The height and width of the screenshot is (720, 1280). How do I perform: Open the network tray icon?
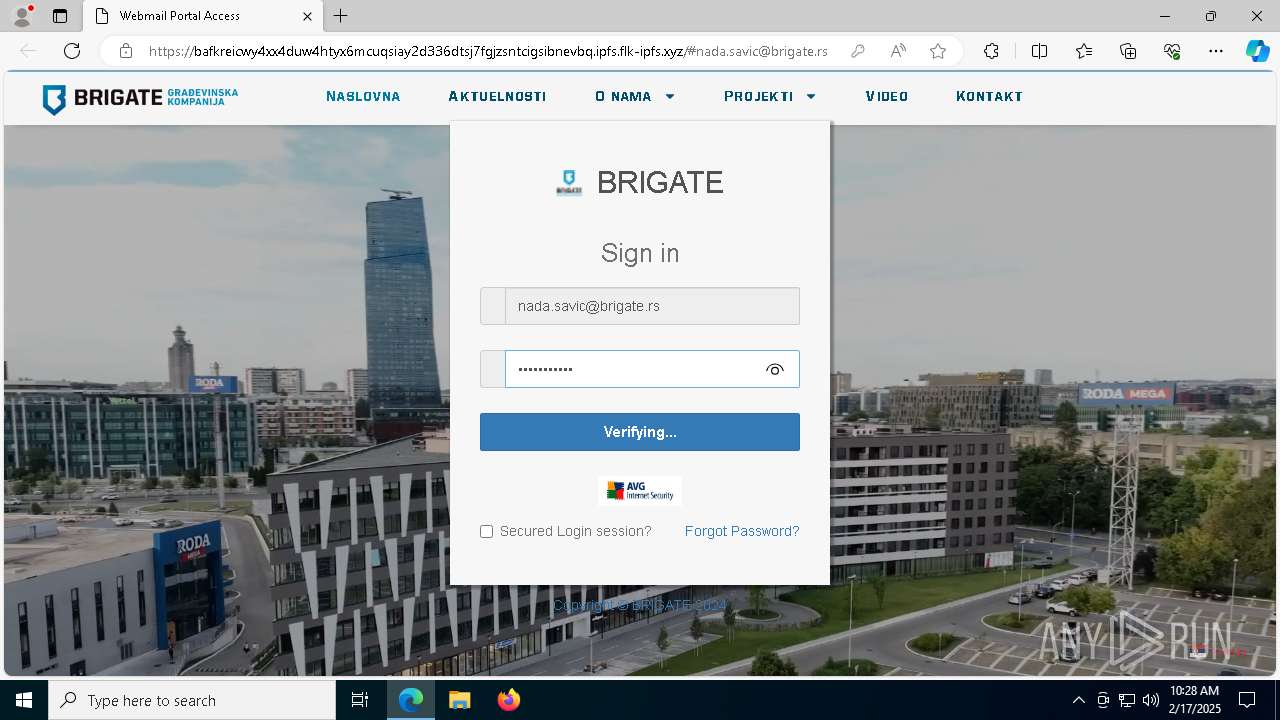pos(1127,700)
